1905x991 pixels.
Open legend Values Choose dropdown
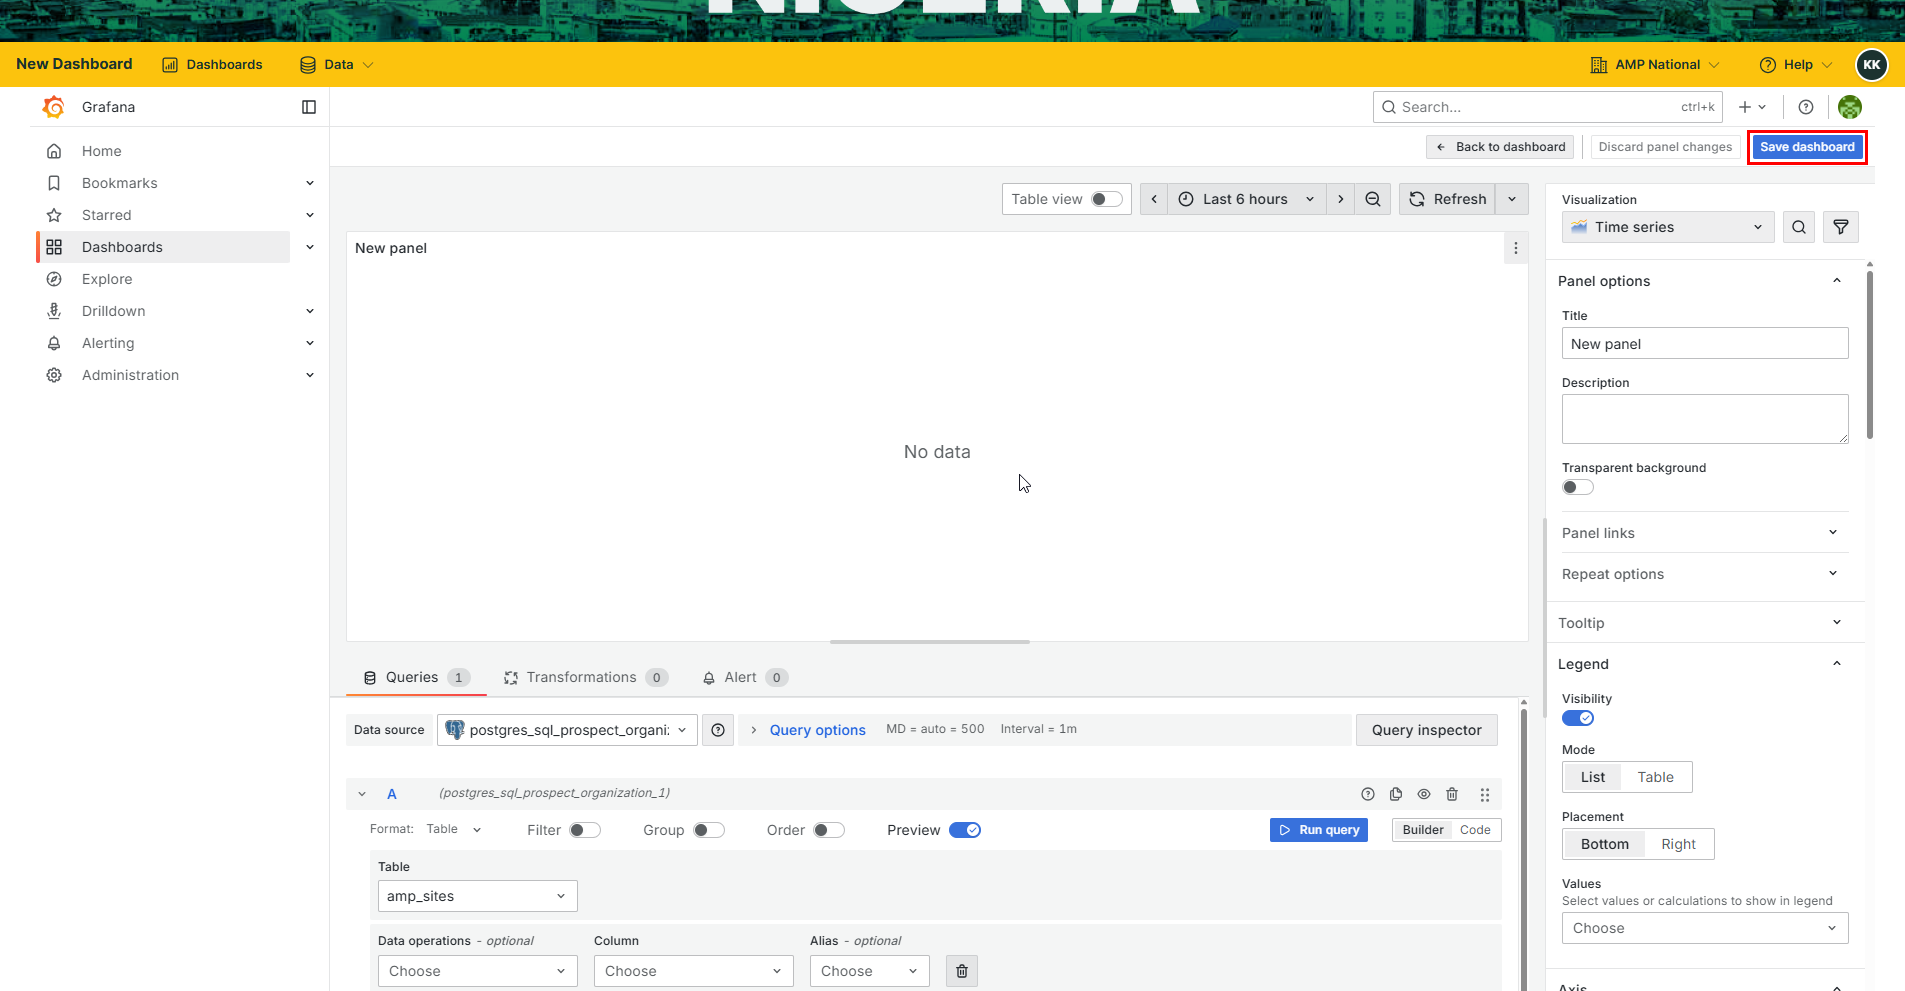[x=1705, y=928]
